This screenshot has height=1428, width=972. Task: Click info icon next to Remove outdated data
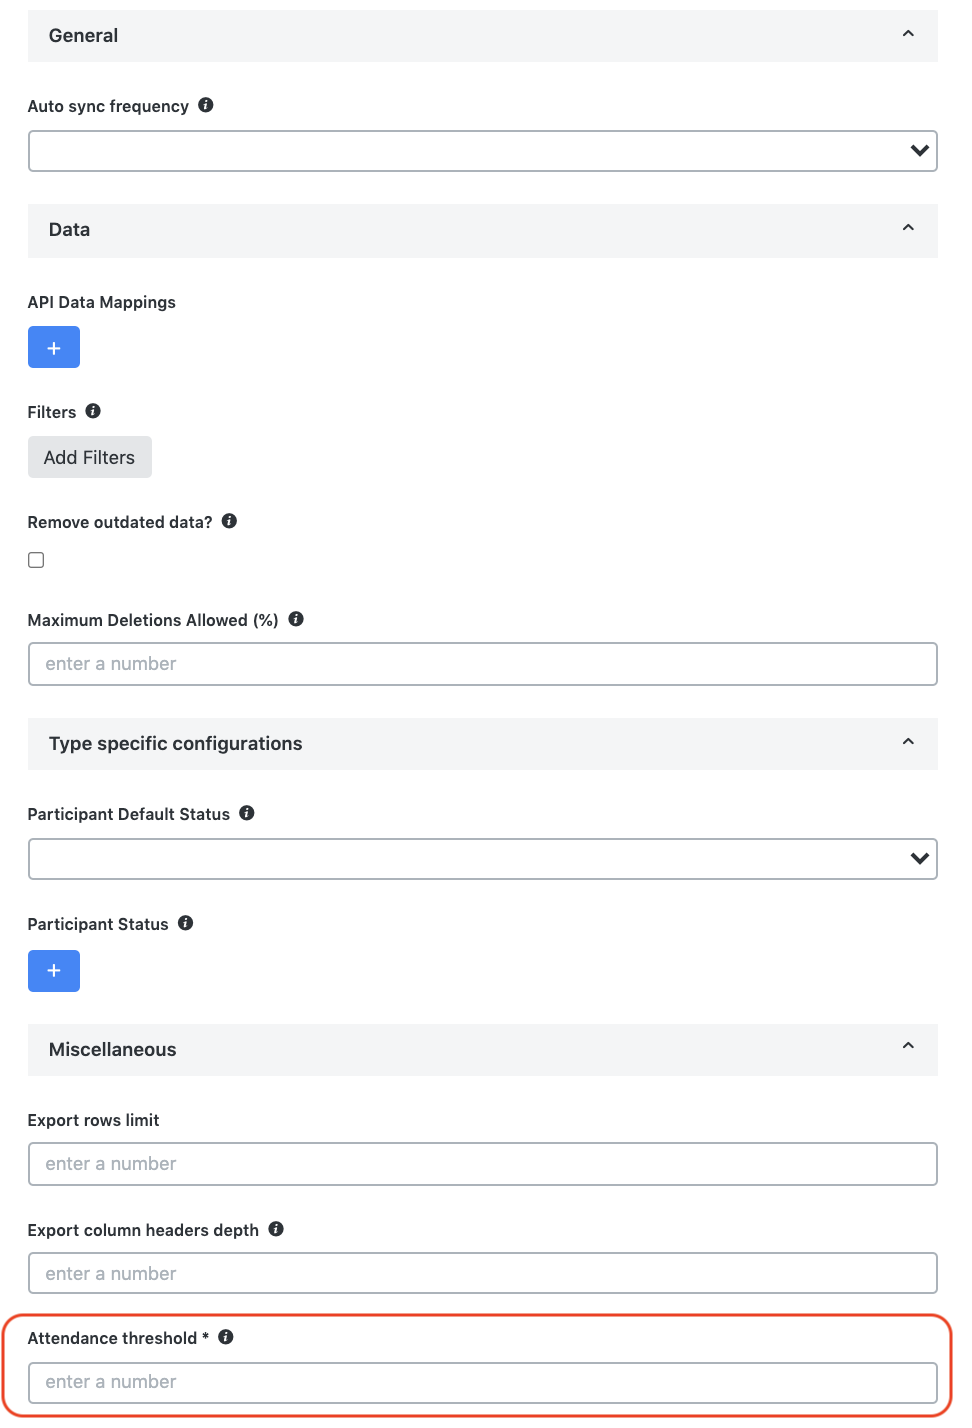tap(229, 521)
